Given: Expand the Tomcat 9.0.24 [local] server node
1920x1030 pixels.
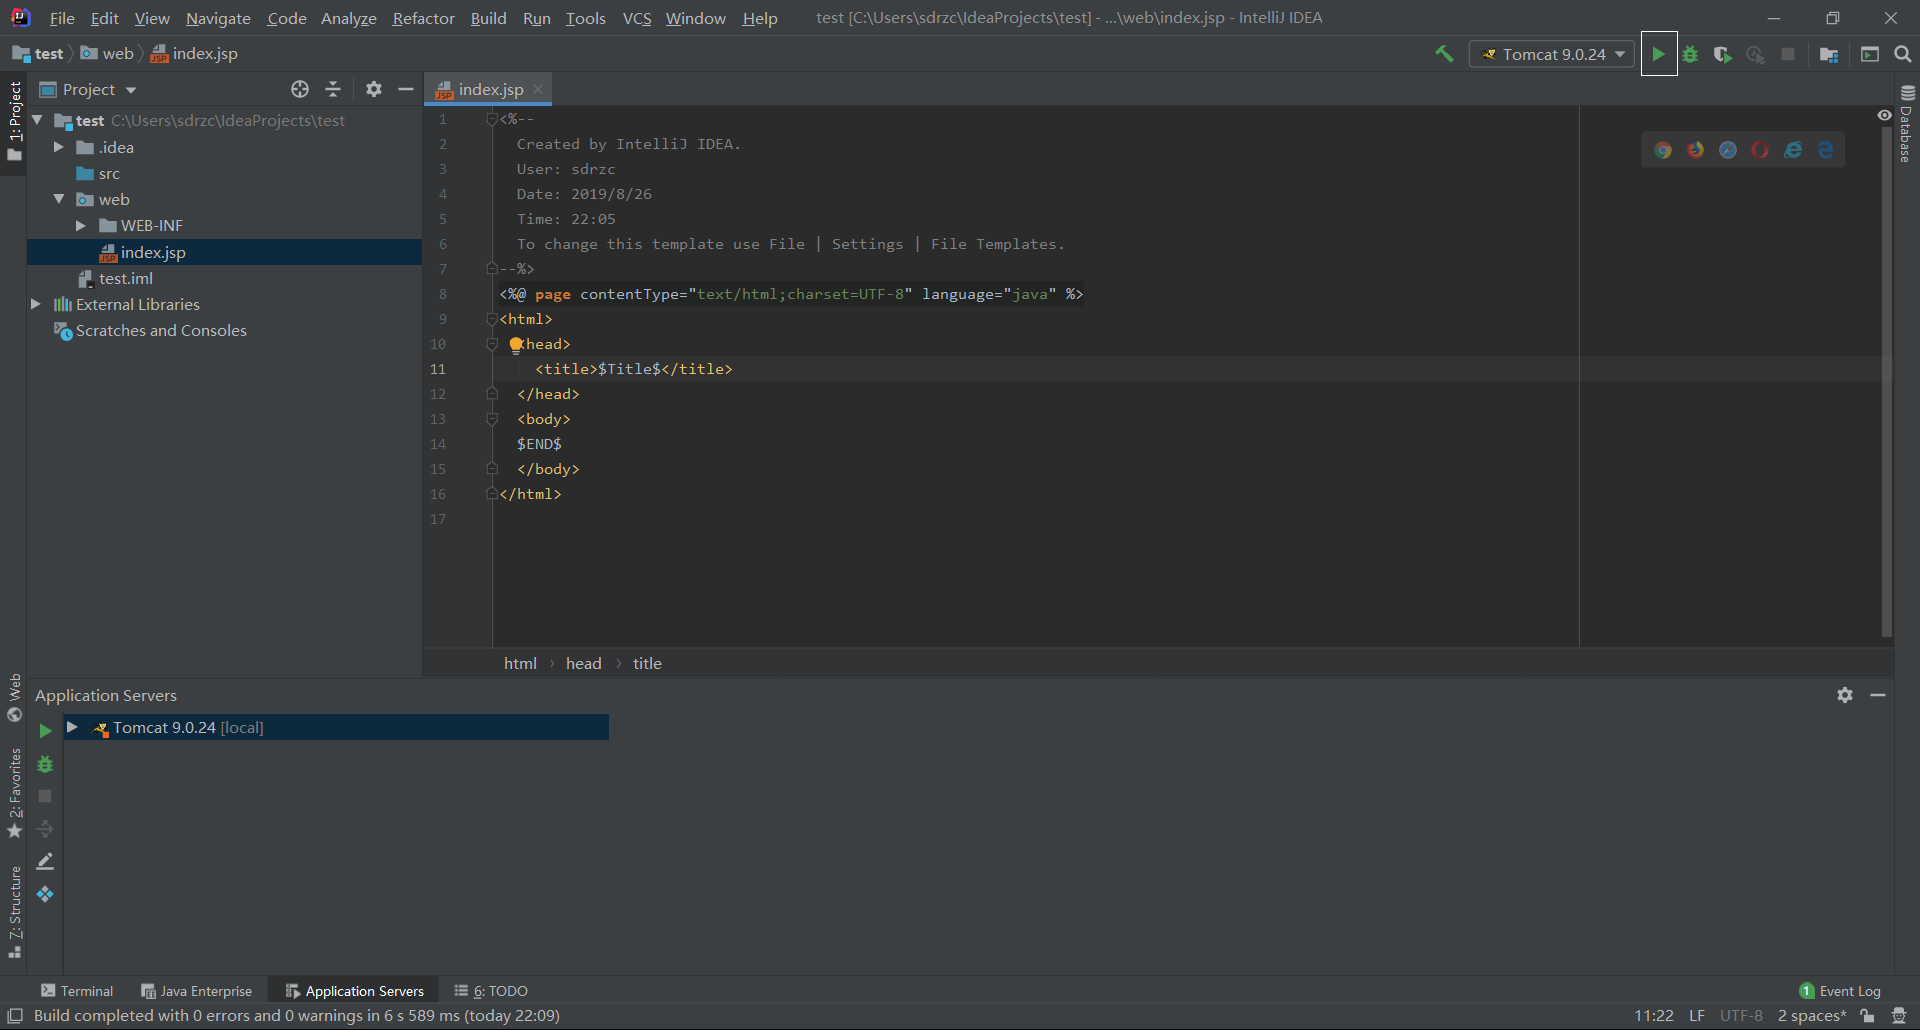Looking at the screenshot, I should click(72, 727).
